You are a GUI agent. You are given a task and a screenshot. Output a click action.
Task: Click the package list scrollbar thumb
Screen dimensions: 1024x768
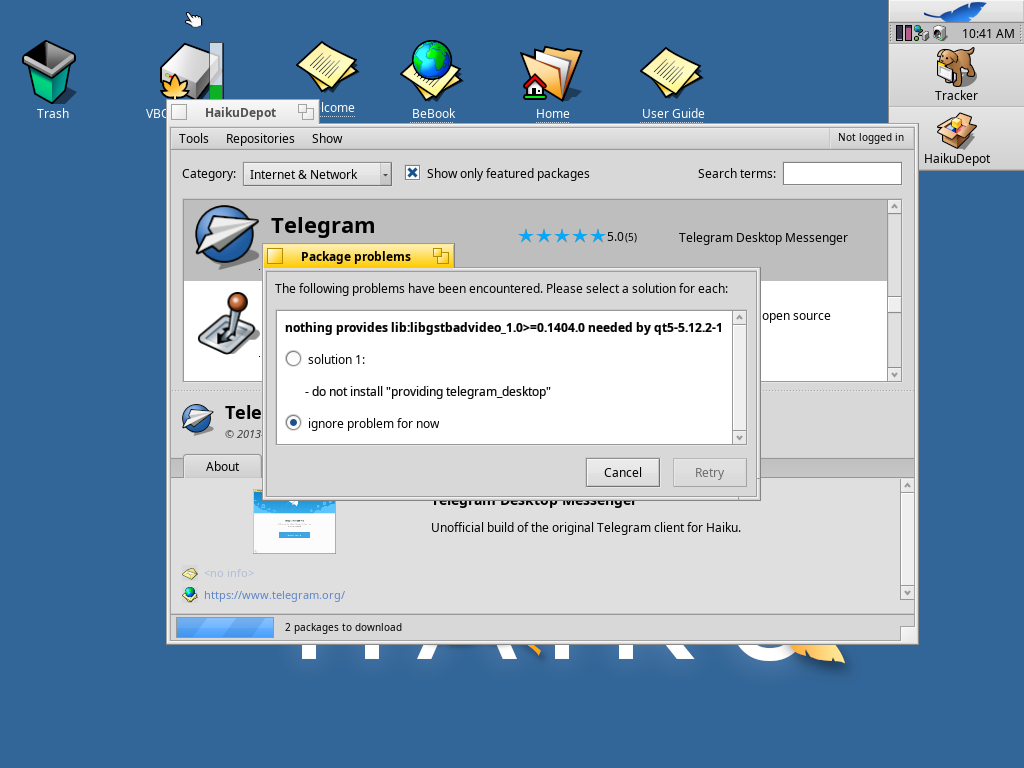pyautogui.click(x=895, y=304)
